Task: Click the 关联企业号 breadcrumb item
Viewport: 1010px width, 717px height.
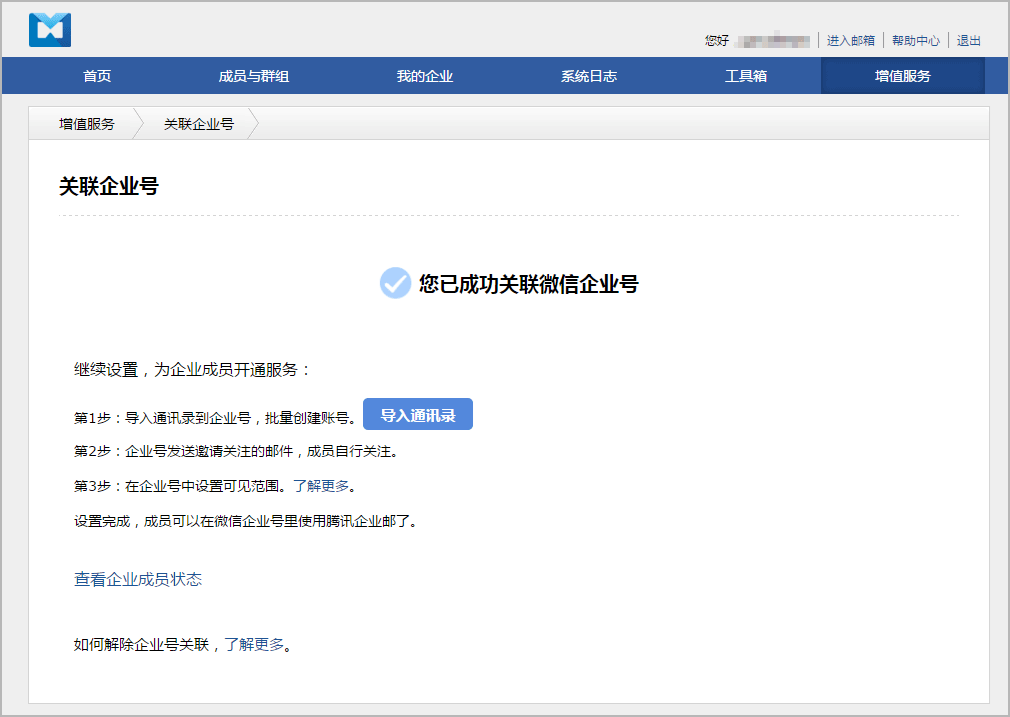Action: 199,124
